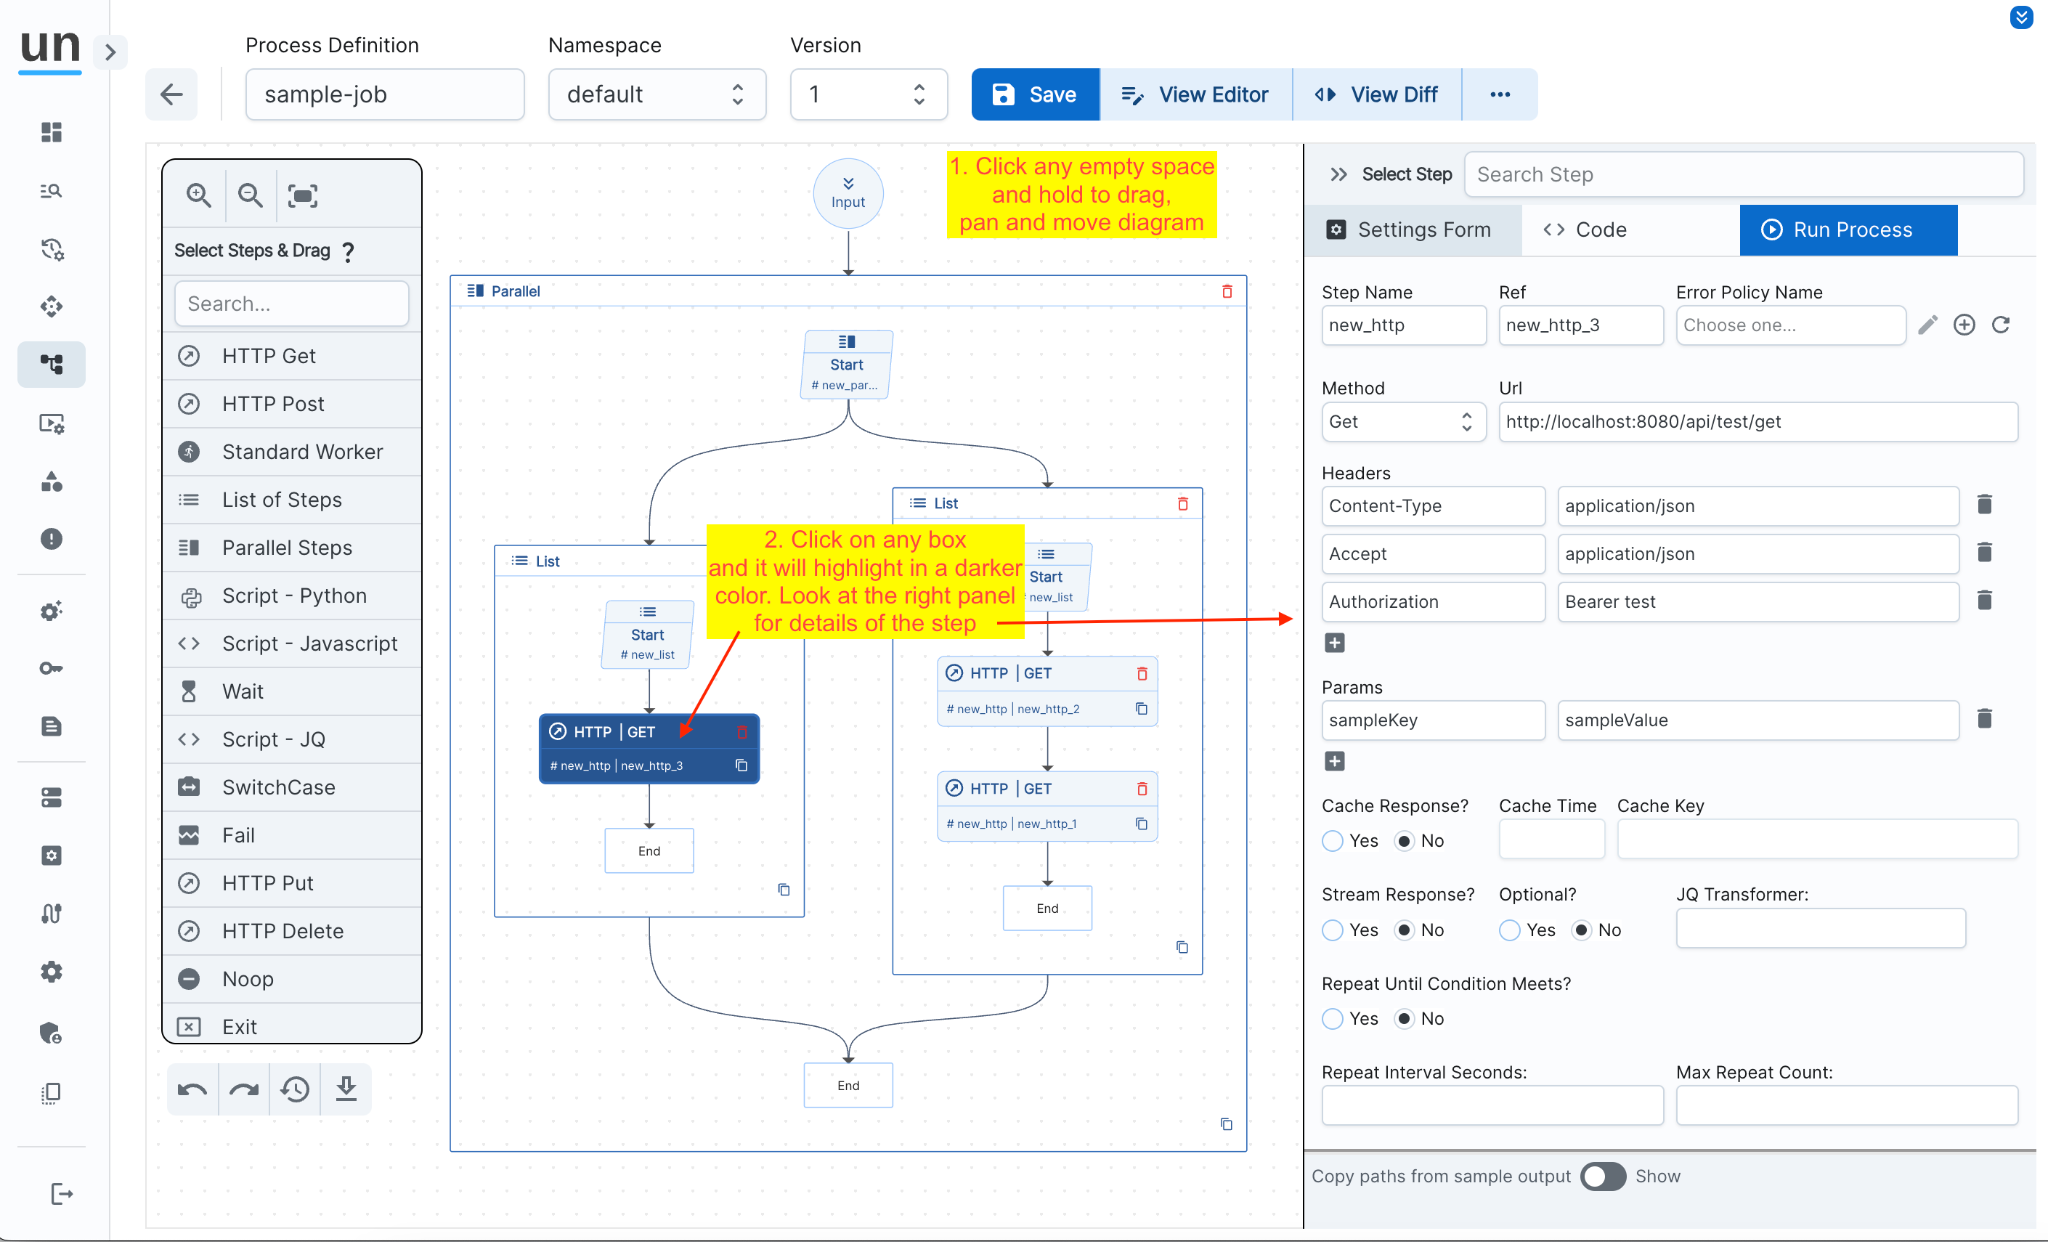Image resolution: width=2048 pixels, height=1242 pixels.
Task: Click the refresh error policy icon
Action: click(x=2001, y=325)
